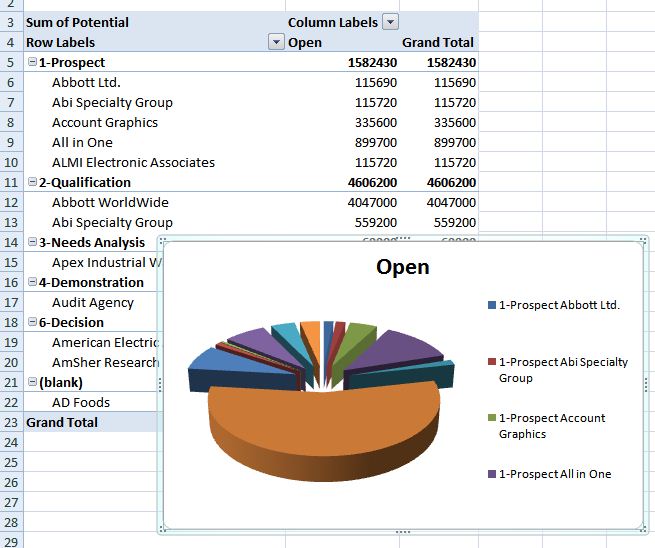Screen dimensions: 655x548
Task: Collapse the (blank) group
Action: pos(32,383)
